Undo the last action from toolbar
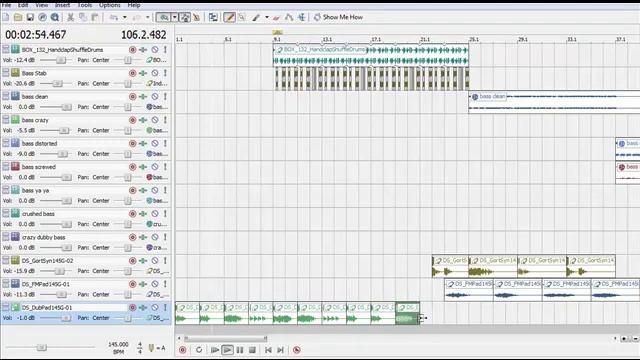The height and width of the screenshot is (360, 640). pos(114,17)
